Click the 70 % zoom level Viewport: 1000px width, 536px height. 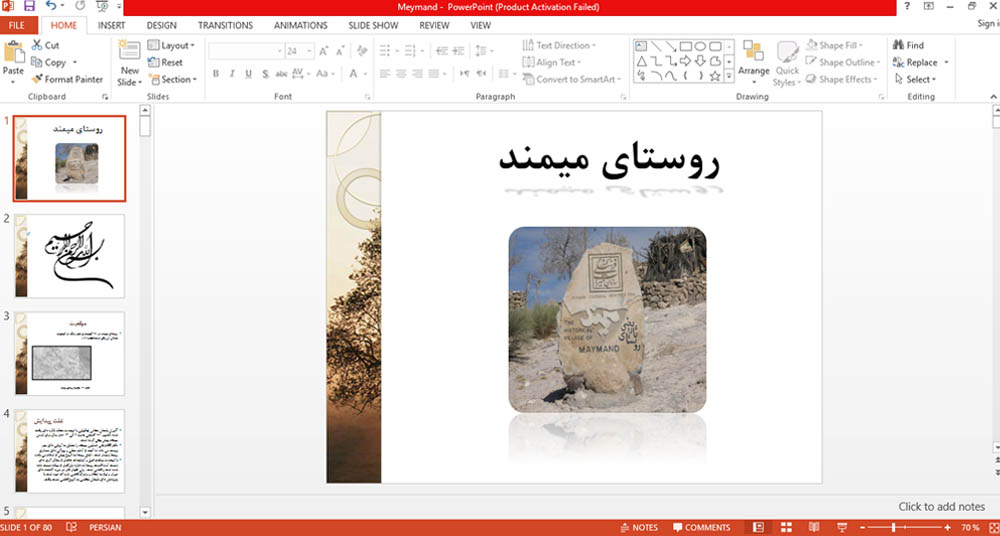click(x=970, y=528)
